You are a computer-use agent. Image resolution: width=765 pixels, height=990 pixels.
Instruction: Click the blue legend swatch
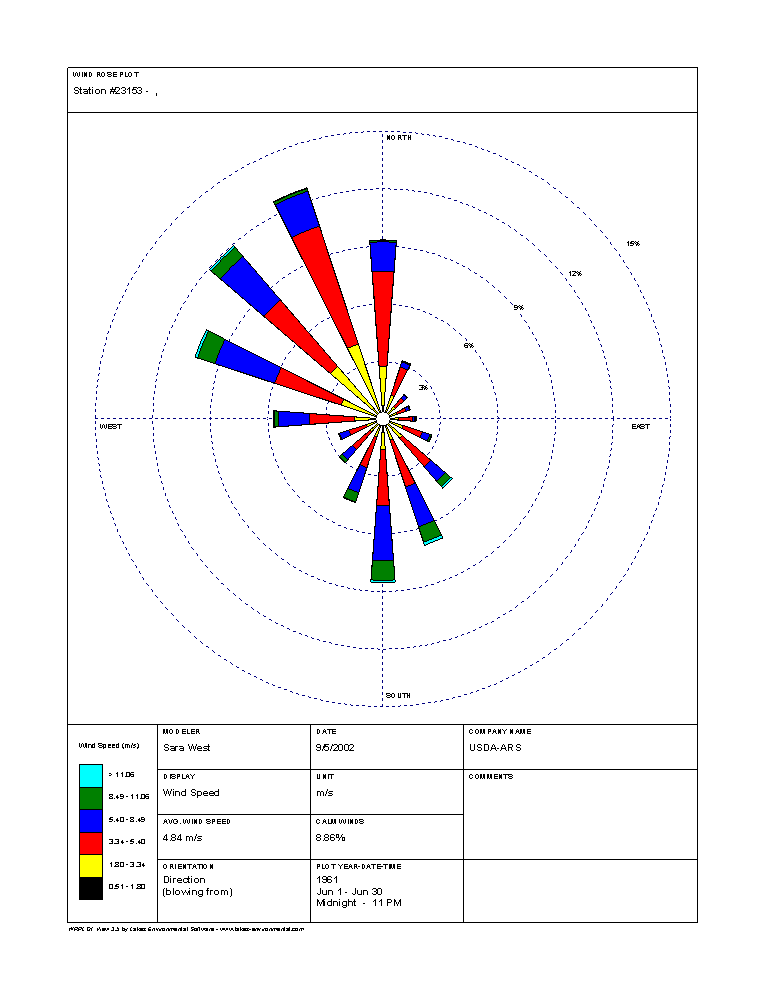(x=91, y=821)
